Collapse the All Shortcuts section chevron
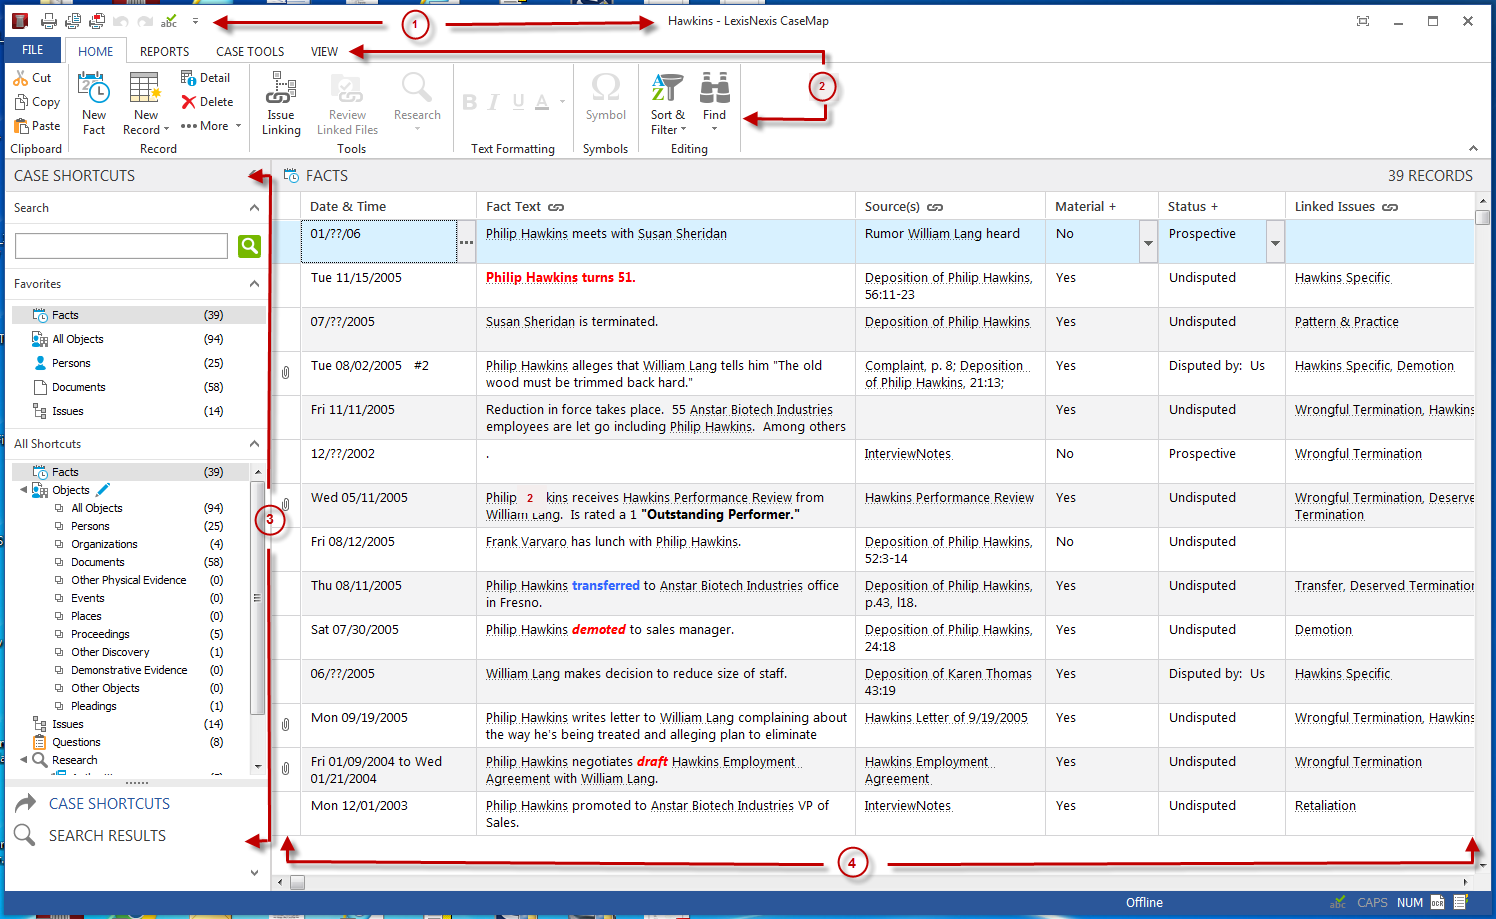Screen dimensions: 1496x919 (x=254, y=444)
